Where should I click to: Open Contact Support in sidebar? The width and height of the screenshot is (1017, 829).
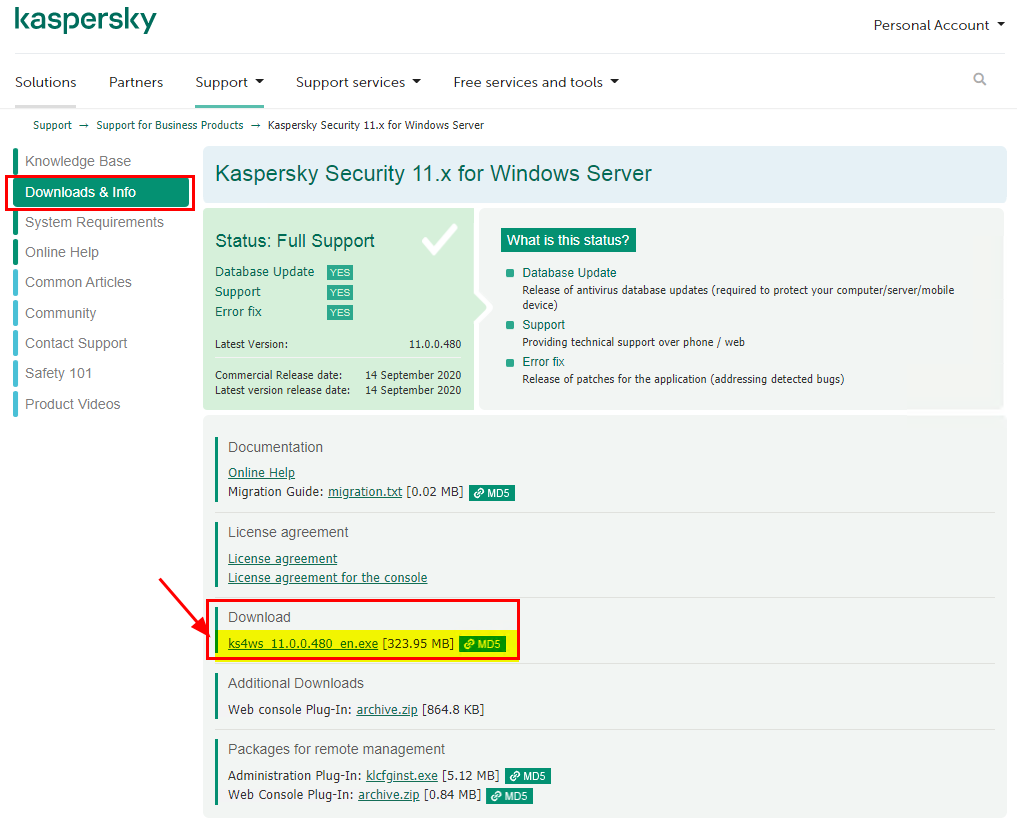[x=77, y=343]
